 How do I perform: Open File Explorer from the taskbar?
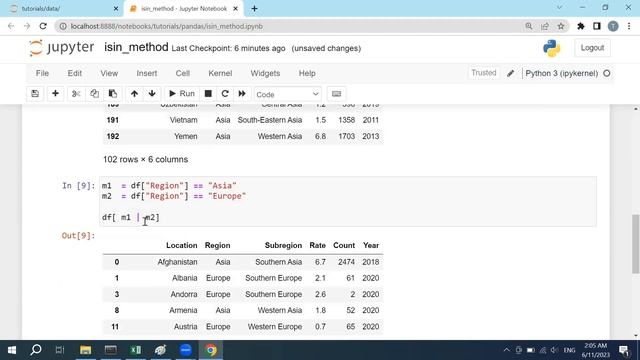click(x=85, y=350)
